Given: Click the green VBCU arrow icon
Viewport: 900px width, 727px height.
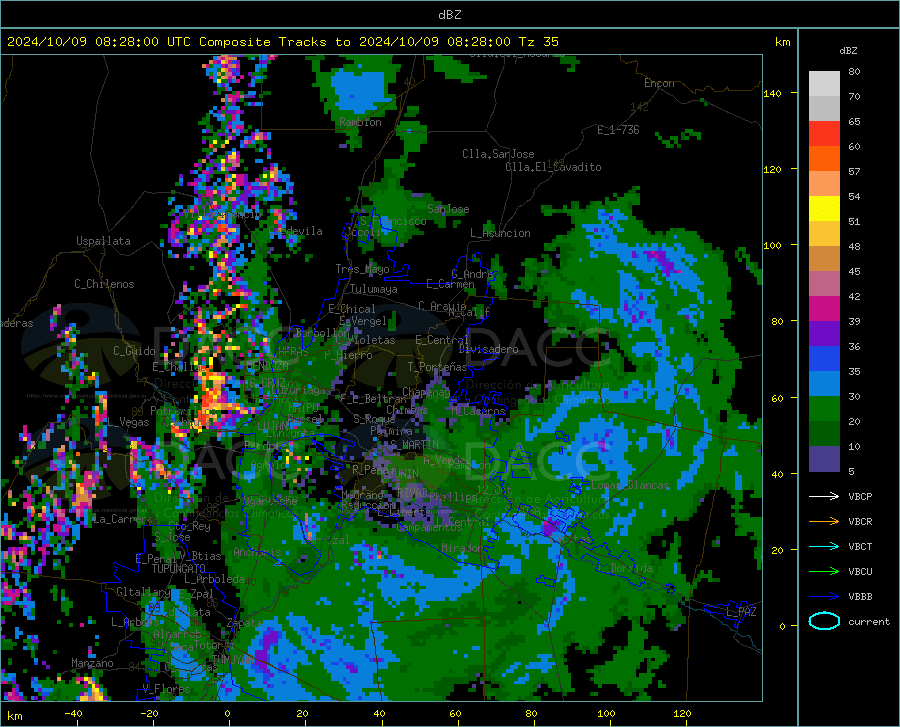Looking at the screenshot, I should (824, 572).
